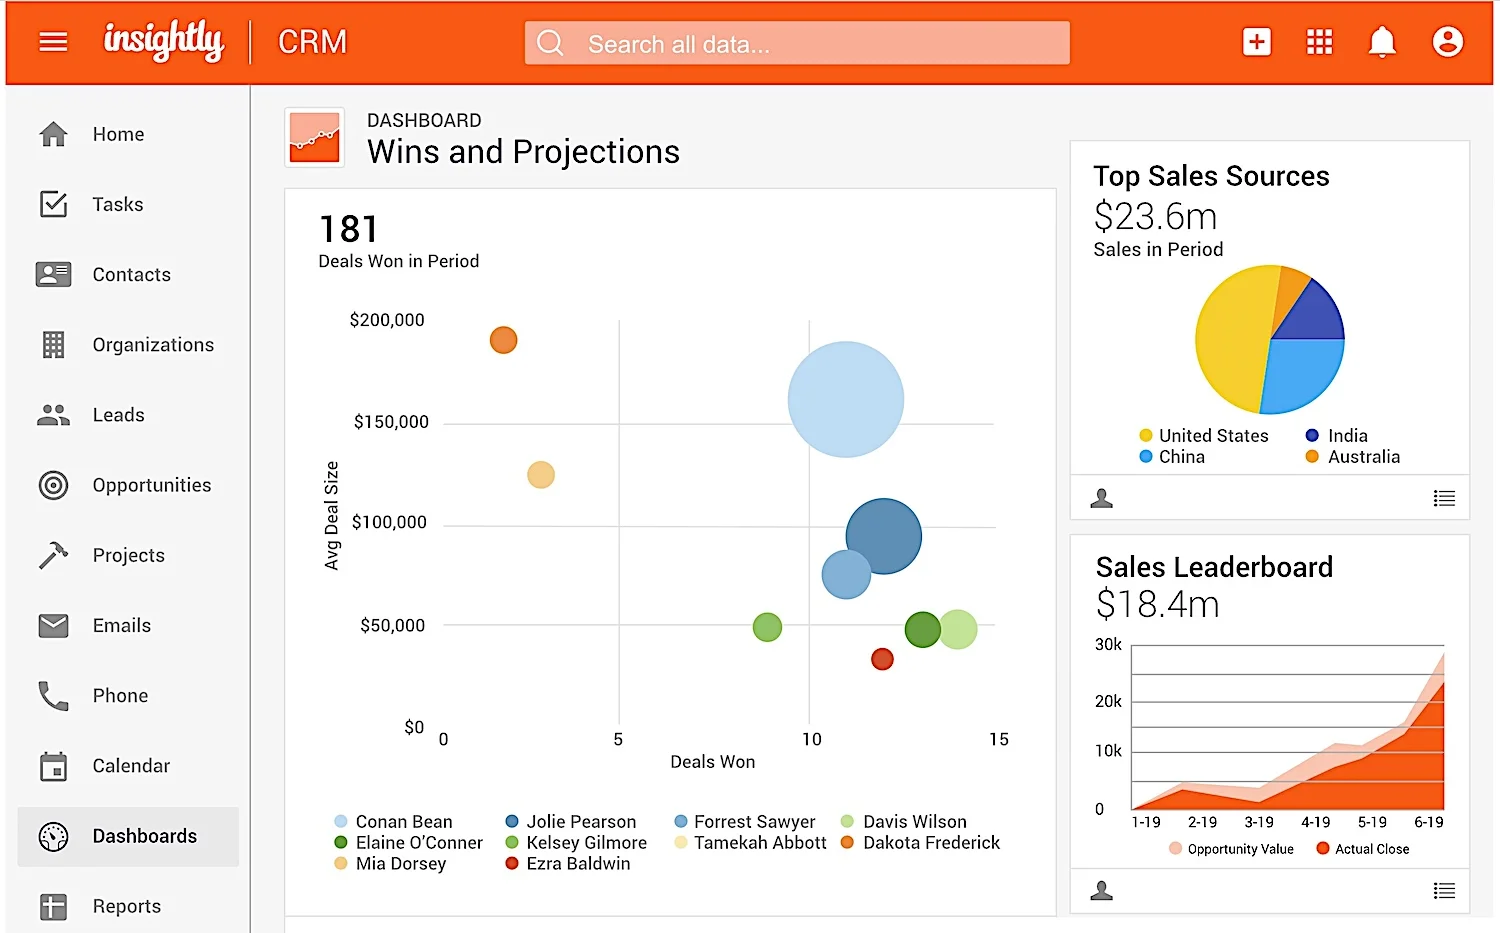Viewport: 1500px width, 933px height.
Task: Click the orange Dakota Frederick bubble
Action: click(x=503, y=340)
